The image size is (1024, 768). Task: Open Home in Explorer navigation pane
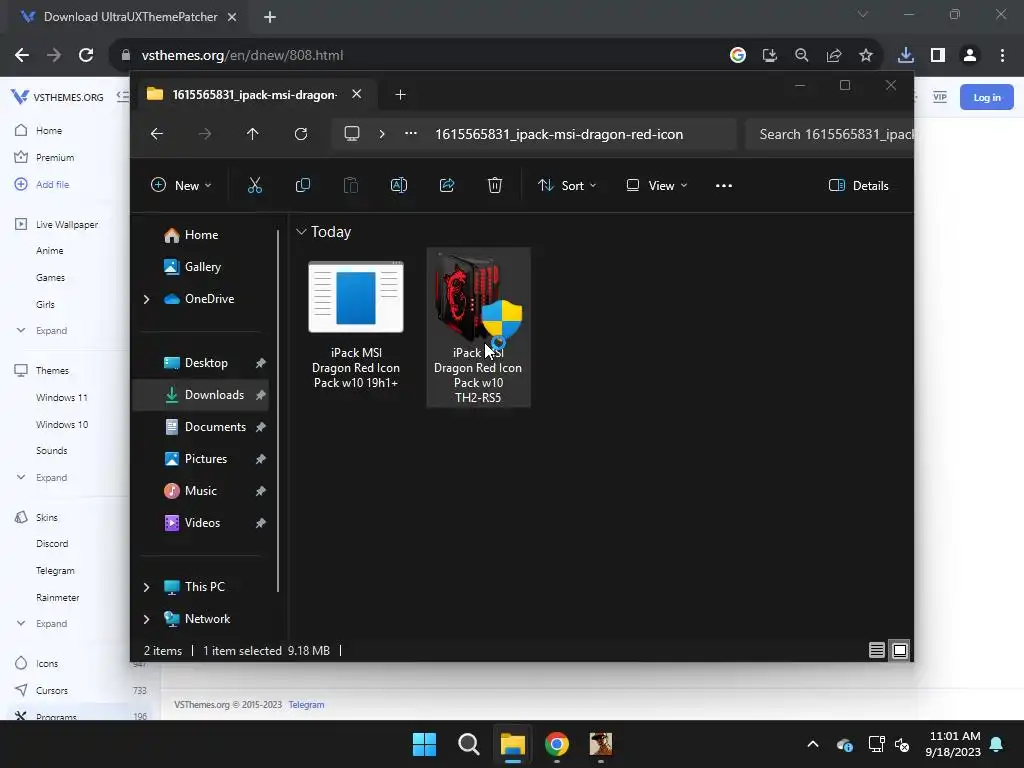click(x=191, y=235)
